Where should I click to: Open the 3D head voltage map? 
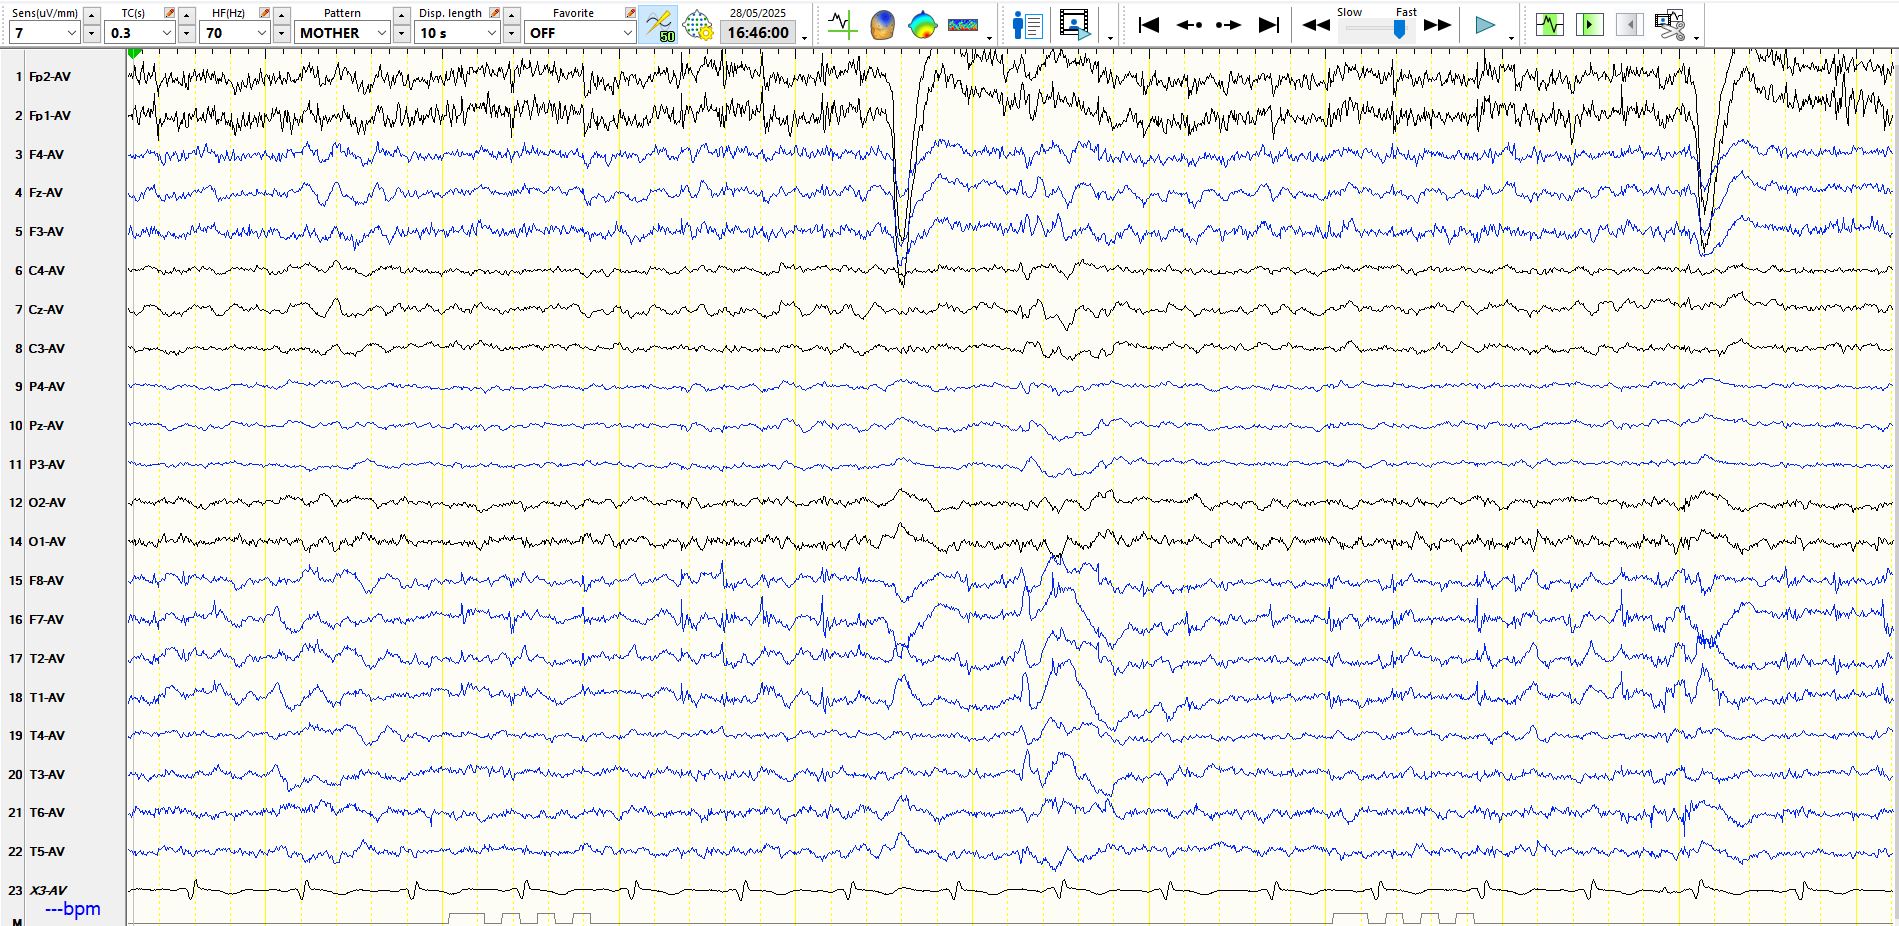882,25
